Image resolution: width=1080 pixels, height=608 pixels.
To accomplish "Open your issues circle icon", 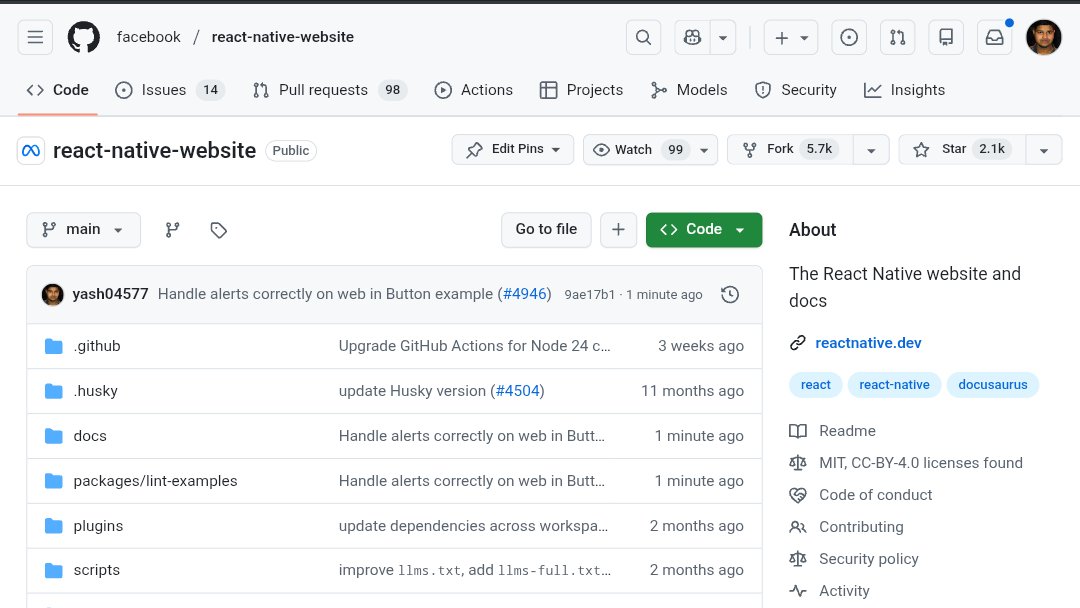I will pyautogui.click(x=849, y=37).
